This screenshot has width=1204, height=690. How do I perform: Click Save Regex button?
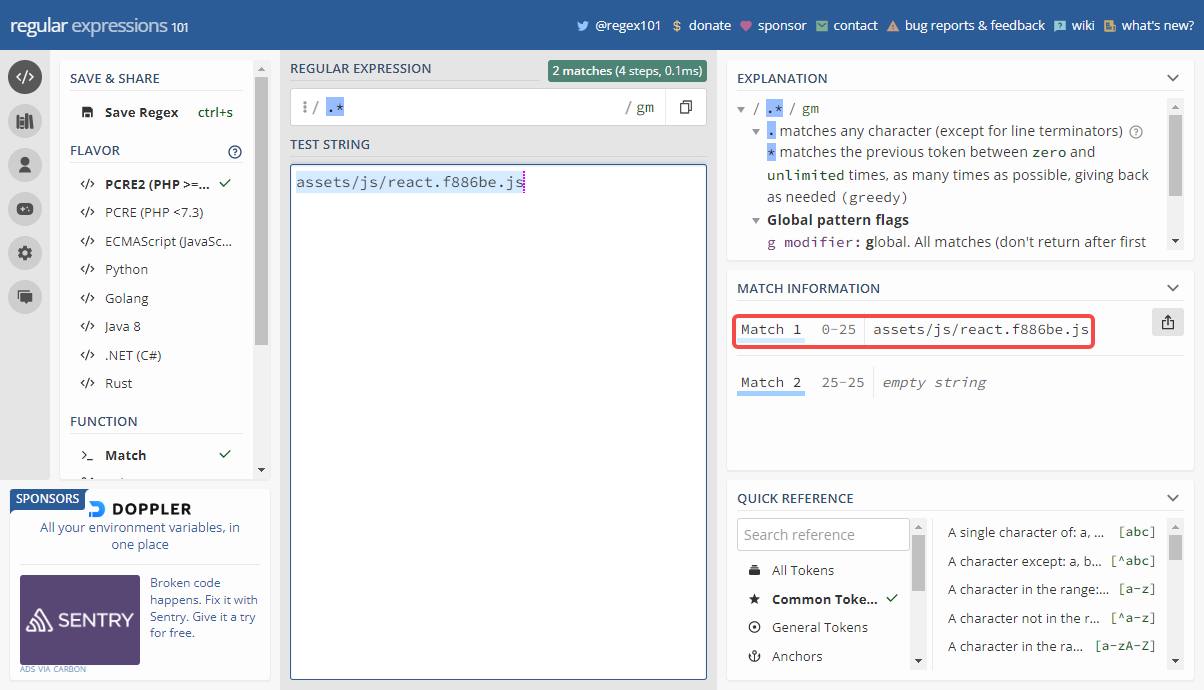(x=141, y=113)
